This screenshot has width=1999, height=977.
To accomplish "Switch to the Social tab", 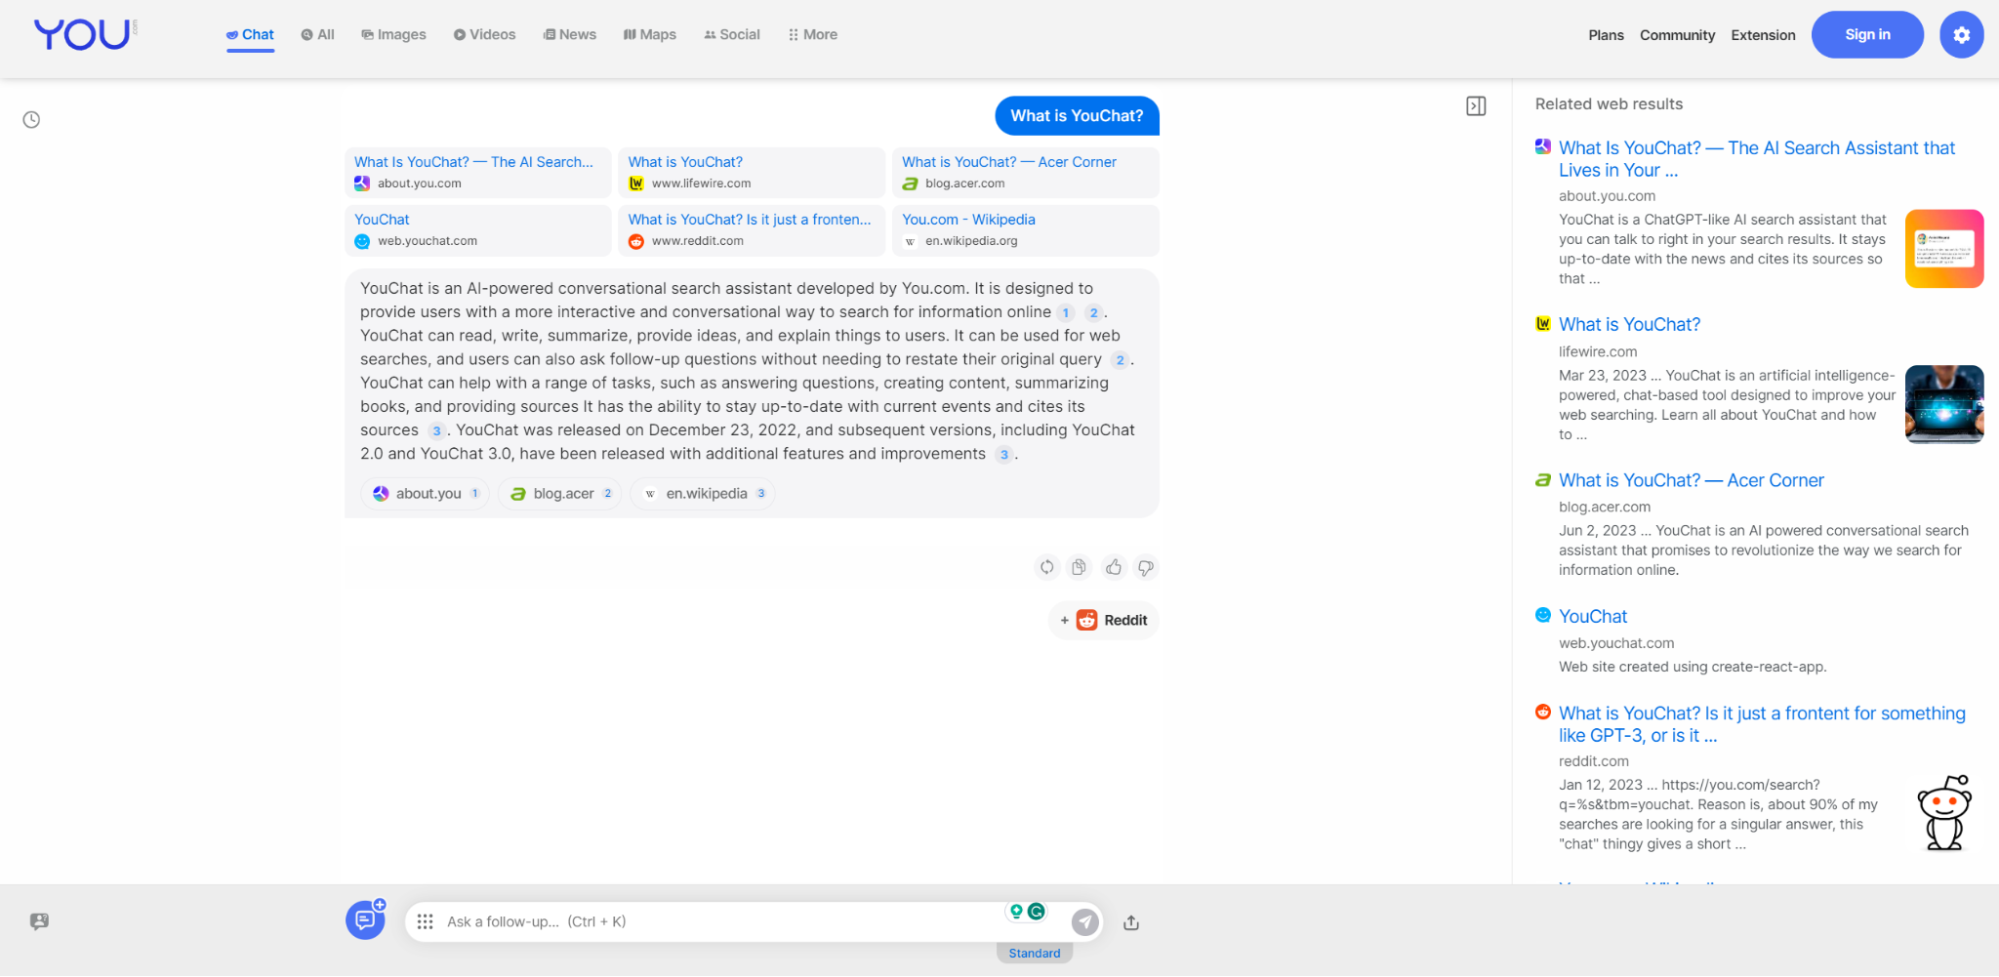I will click(x=732, y=35).
